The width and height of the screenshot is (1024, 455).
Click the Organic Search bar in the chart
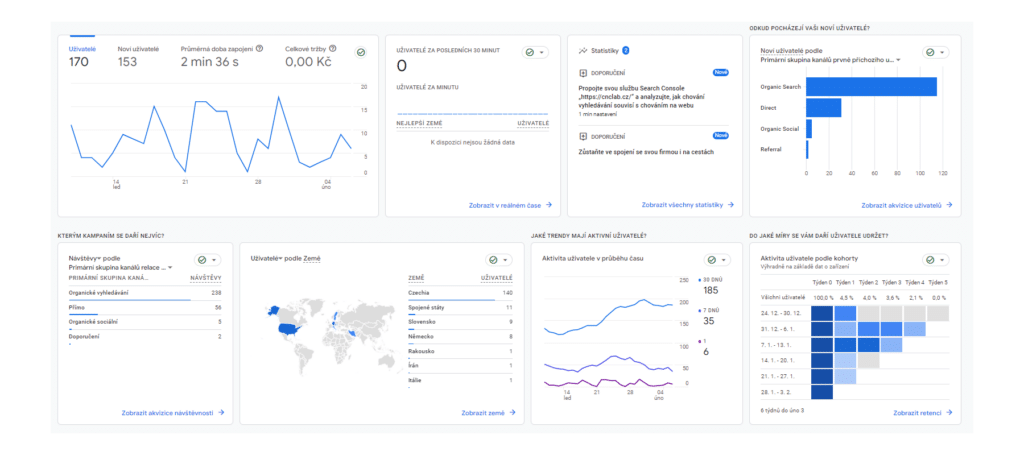tap(871, 87)
